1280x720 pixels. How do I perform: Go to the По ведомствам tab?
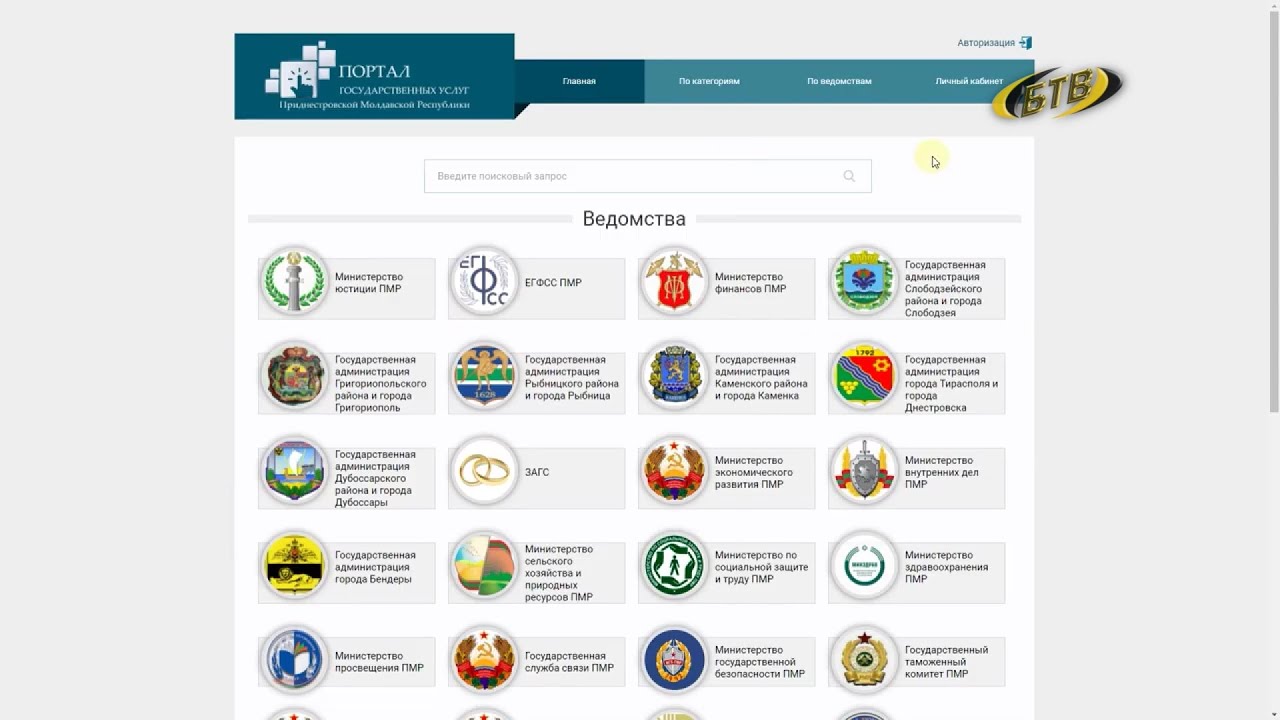click(x=839, y=81)
